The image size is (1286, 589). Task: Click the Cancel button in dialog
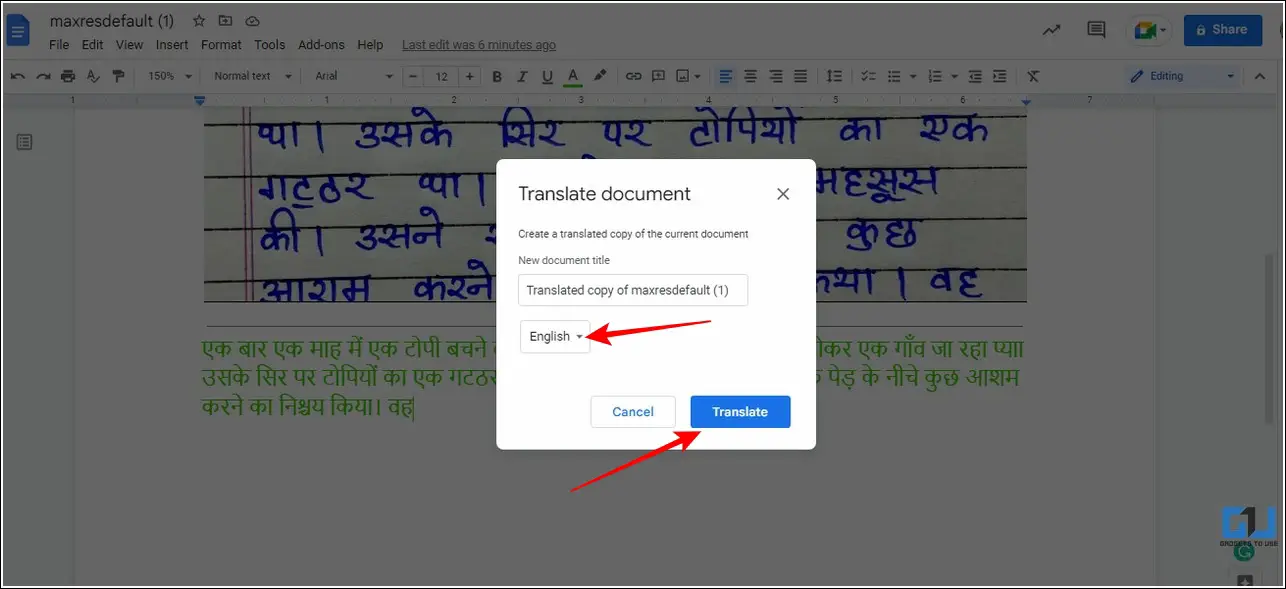[633, 412]
